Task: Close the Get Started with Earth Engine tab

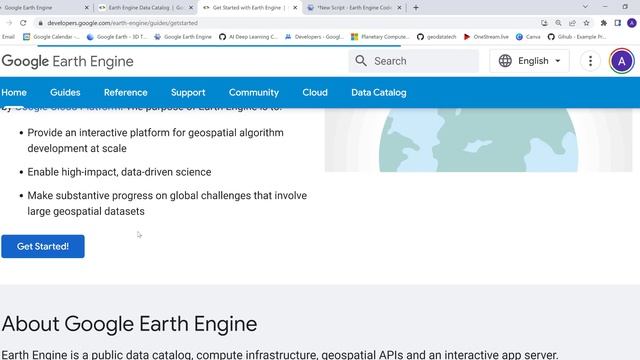Action: 295,7
